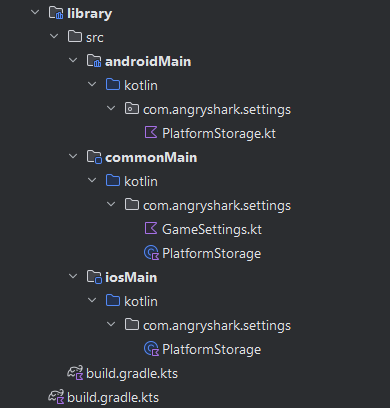
Task: Collapse the androidMain node
Action: pyautogui.click(x=73, y=60)
